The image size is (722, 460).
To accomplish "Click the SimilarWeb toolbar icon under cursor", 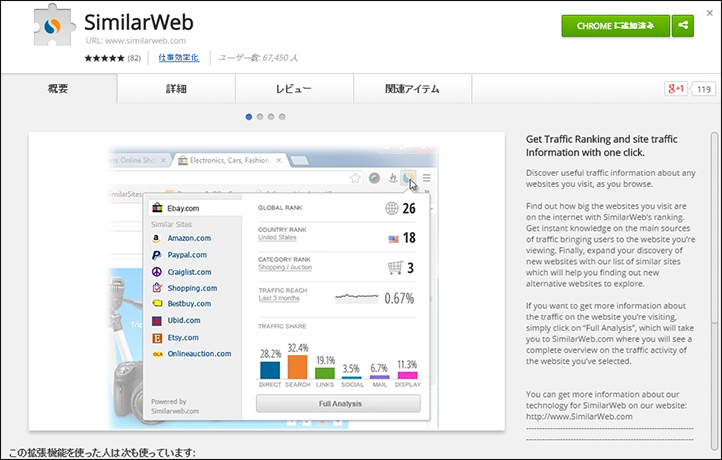I will pyautogui.click(x=408, y=177).
